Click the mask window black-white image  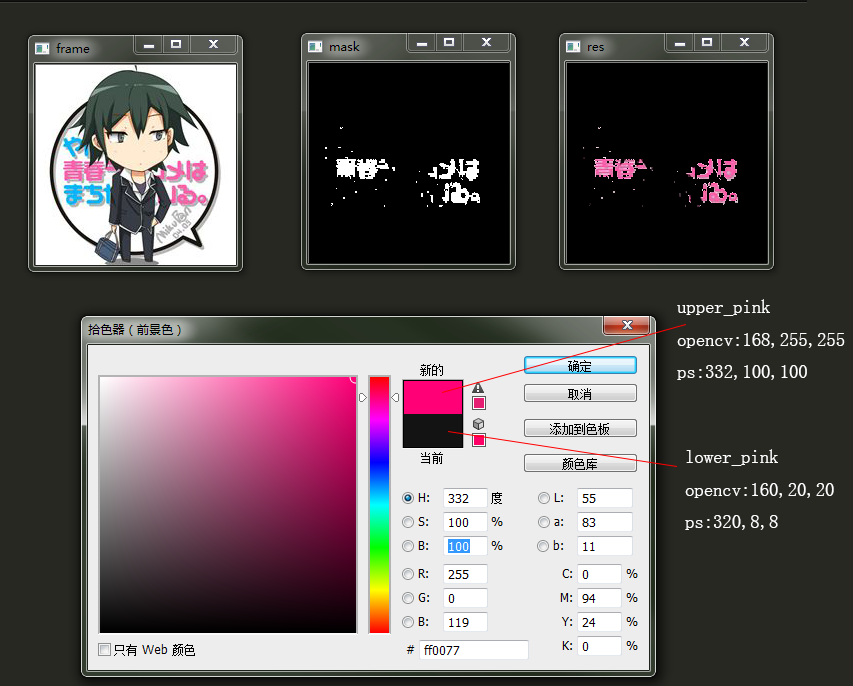pyautogui.click(x=409, y=163)
